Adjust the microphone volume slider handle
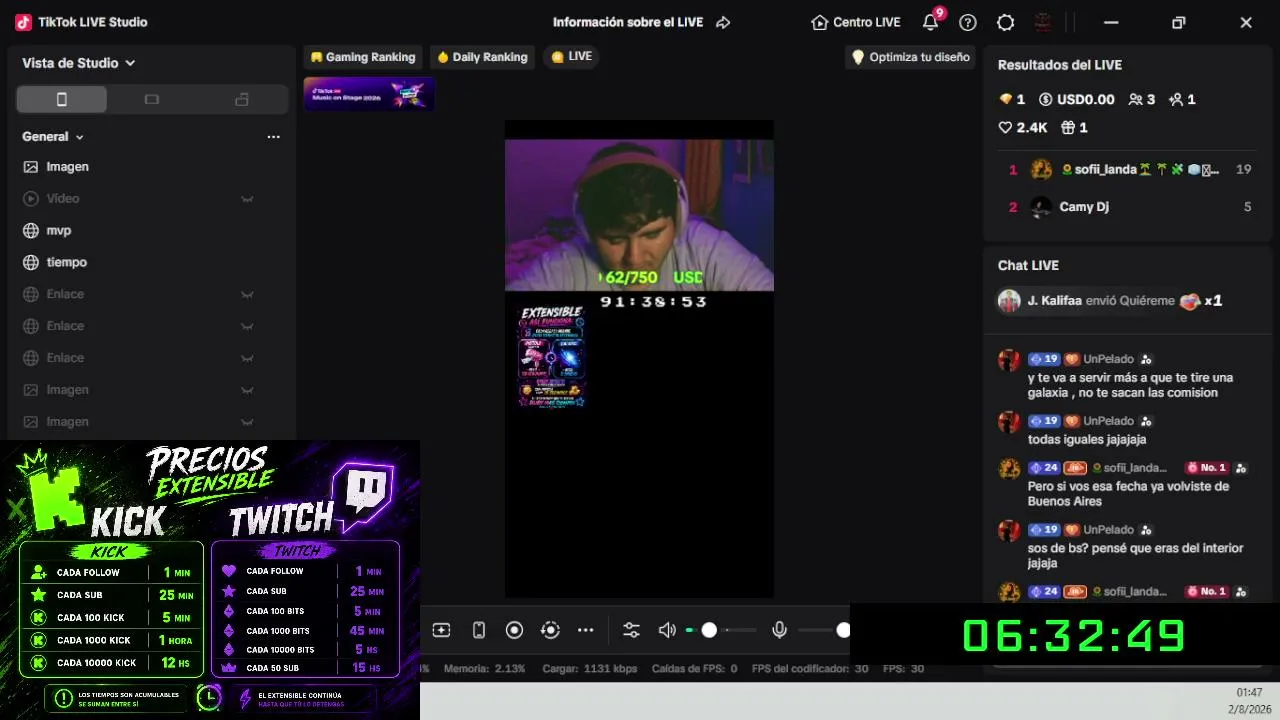The width and height of the screenshot is (1280, 720). (843, 630)
